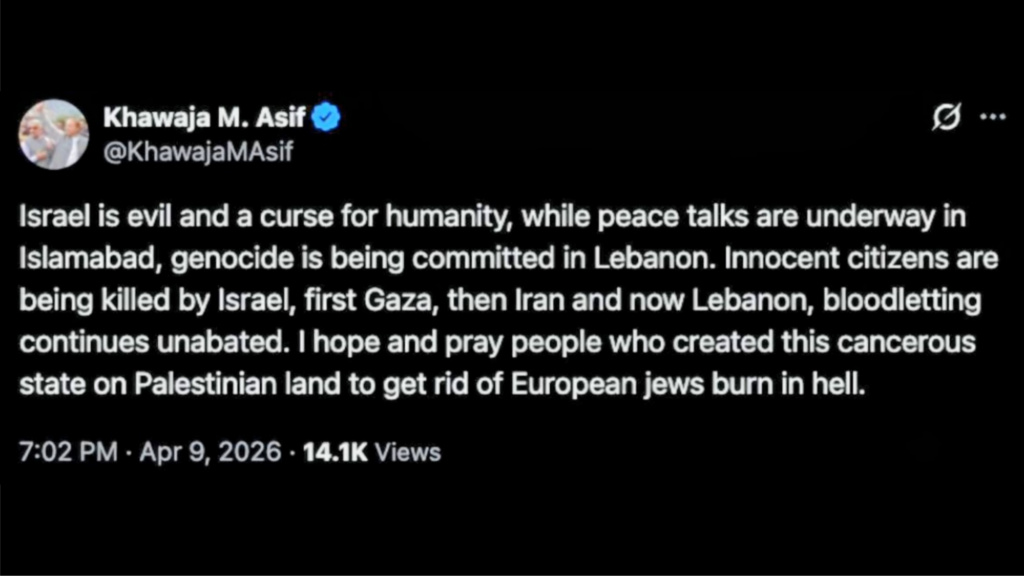The height and width of the screenshot is (576, 1024).
Task: Select the Apr 9, 2026 date
Action: 208,452
